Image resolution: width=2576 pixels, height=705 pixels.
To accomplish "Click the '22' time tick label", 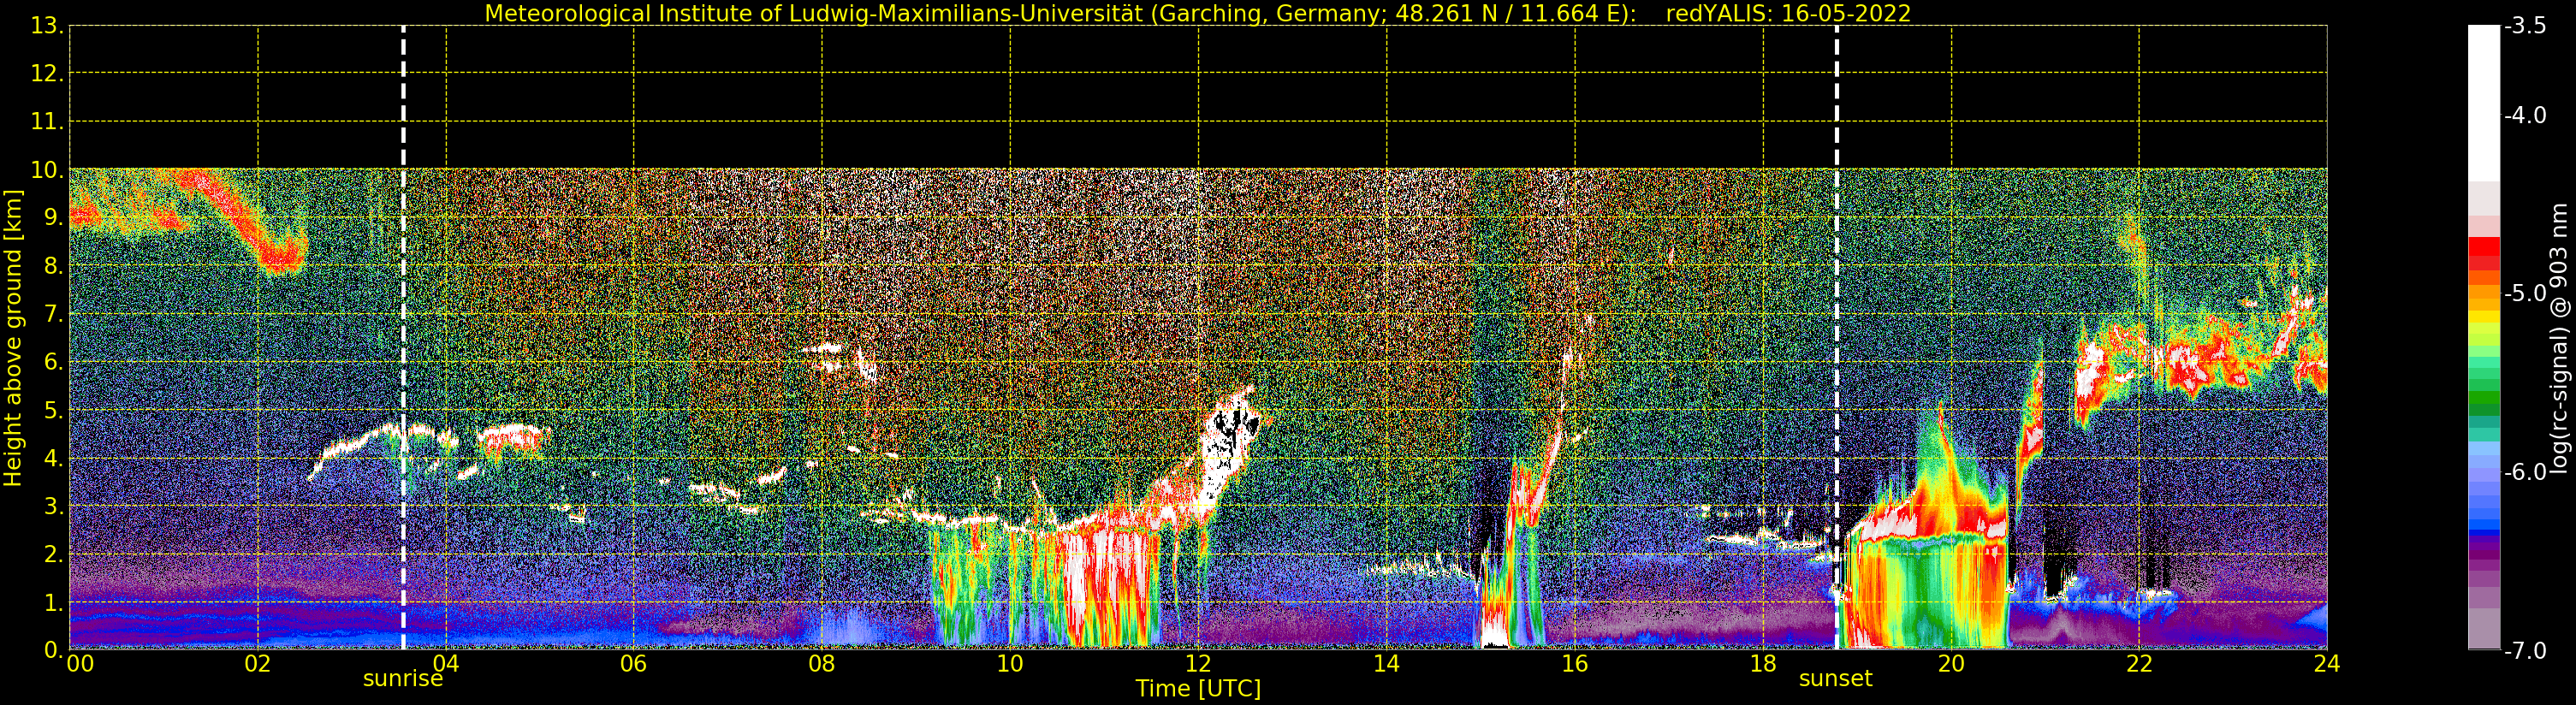I will (2138, 664).
